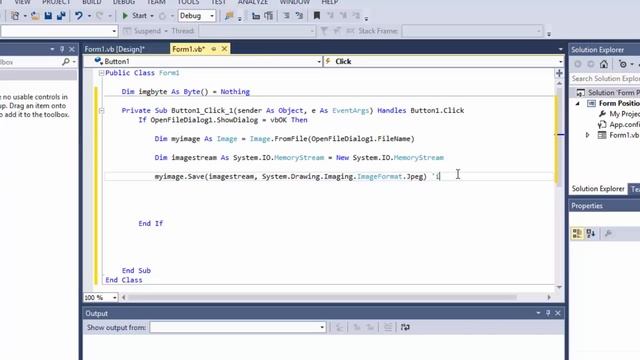Click the Property Pages wrench icon
The width and height of the screenshot is (640, 360).
coord(608,233)
